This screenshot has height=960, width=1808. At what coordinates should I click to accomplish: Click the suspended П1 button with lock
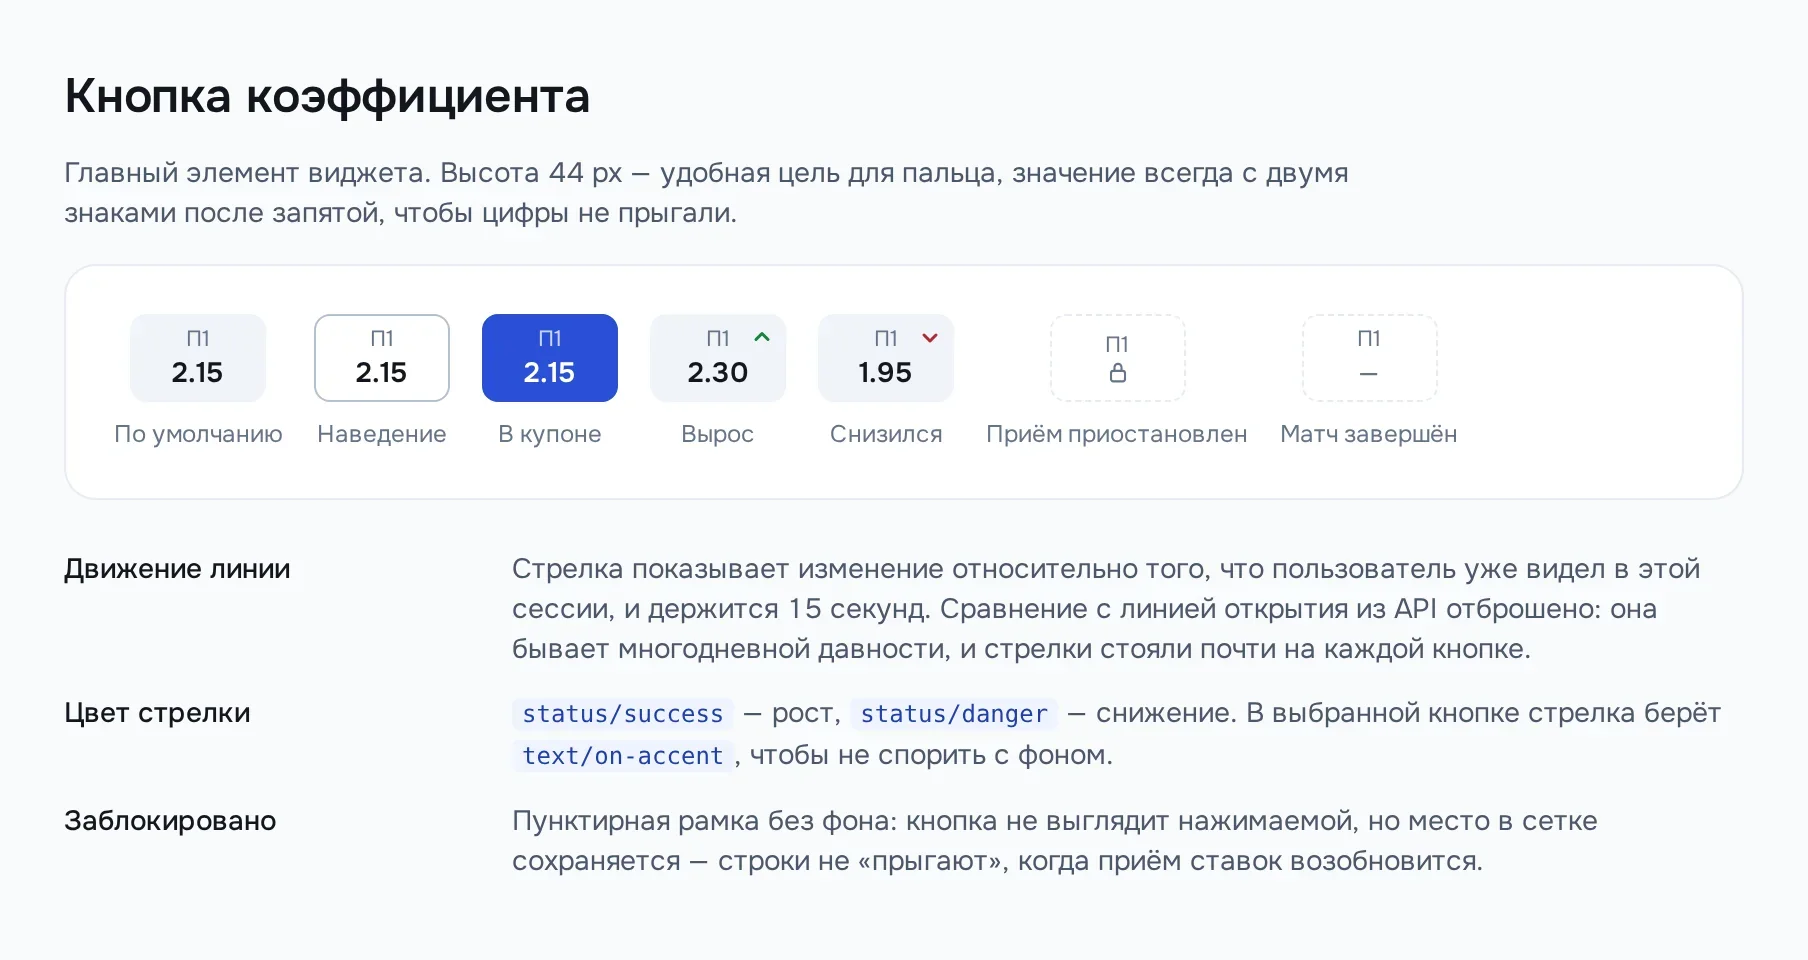pos(1118,358)
